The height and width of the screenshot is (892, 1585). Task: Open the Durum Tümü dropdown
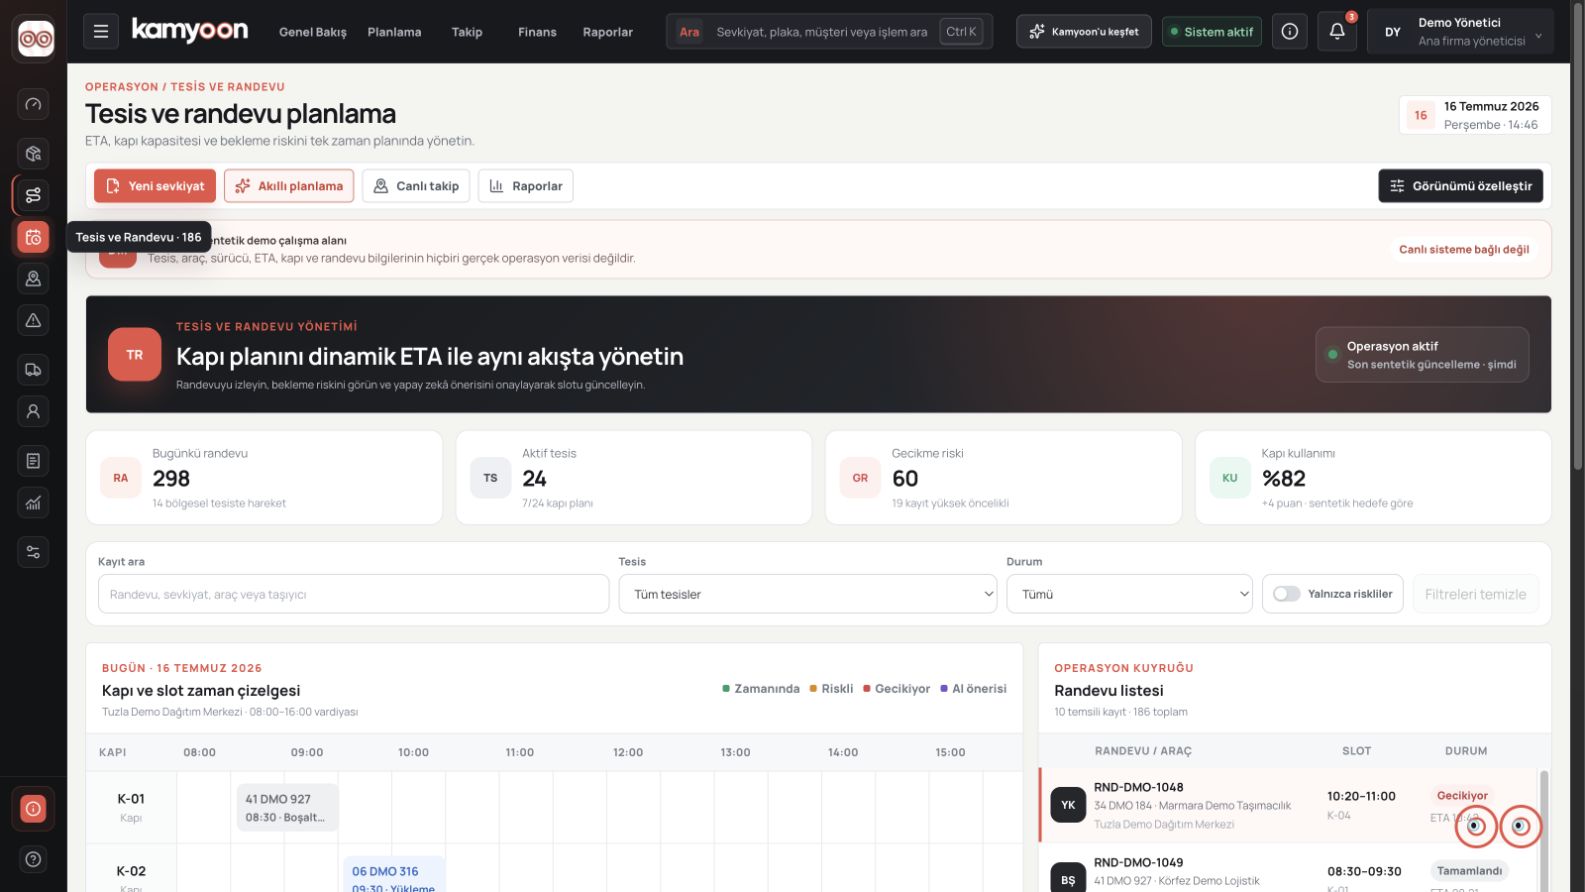(1129, 594)
